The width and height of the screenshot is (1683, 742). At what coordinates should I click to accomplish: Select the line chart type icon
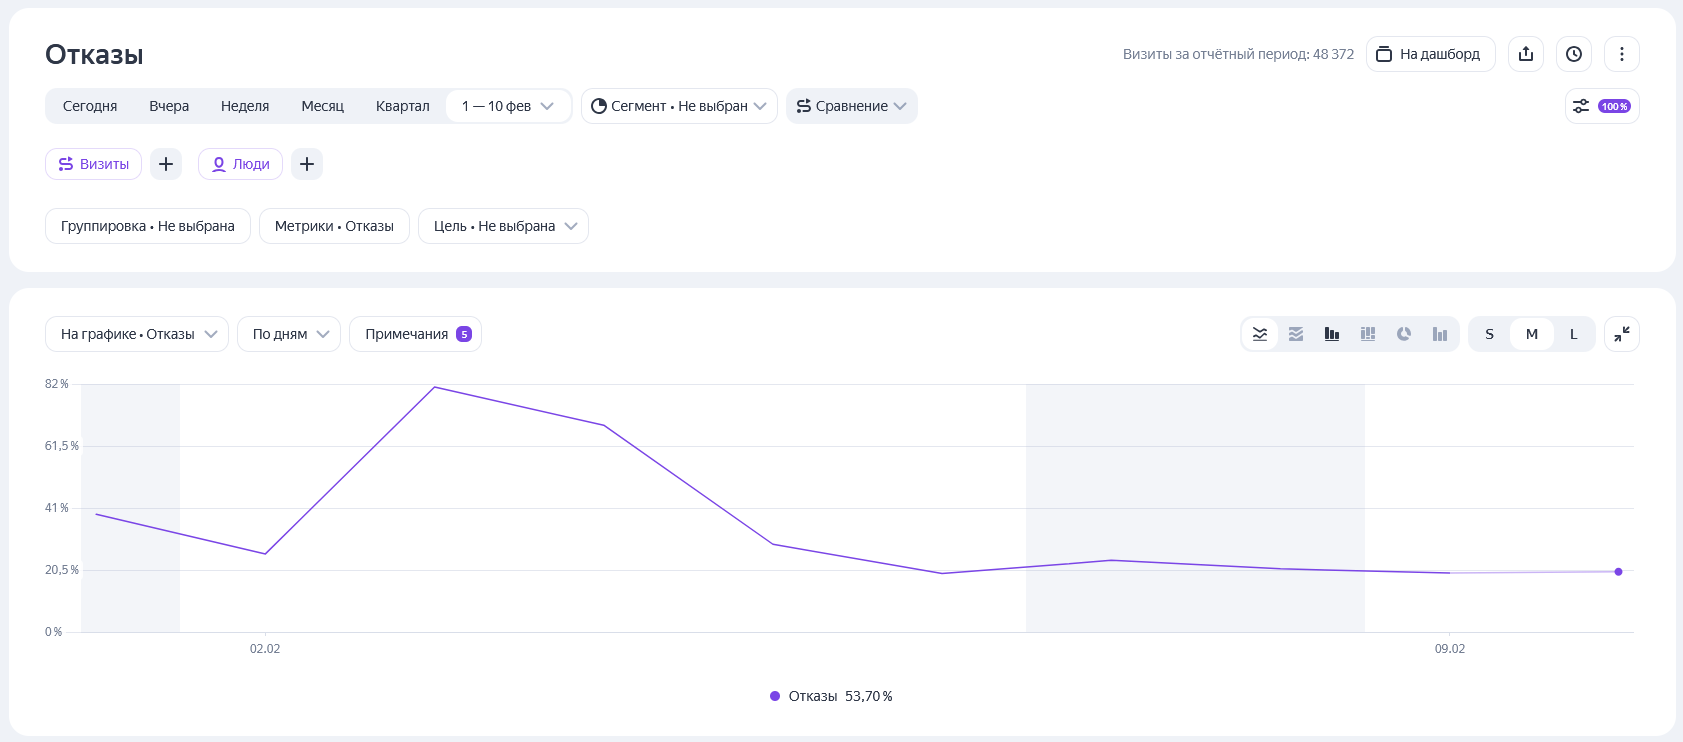pyautogui.click(x=1260, y=334)
